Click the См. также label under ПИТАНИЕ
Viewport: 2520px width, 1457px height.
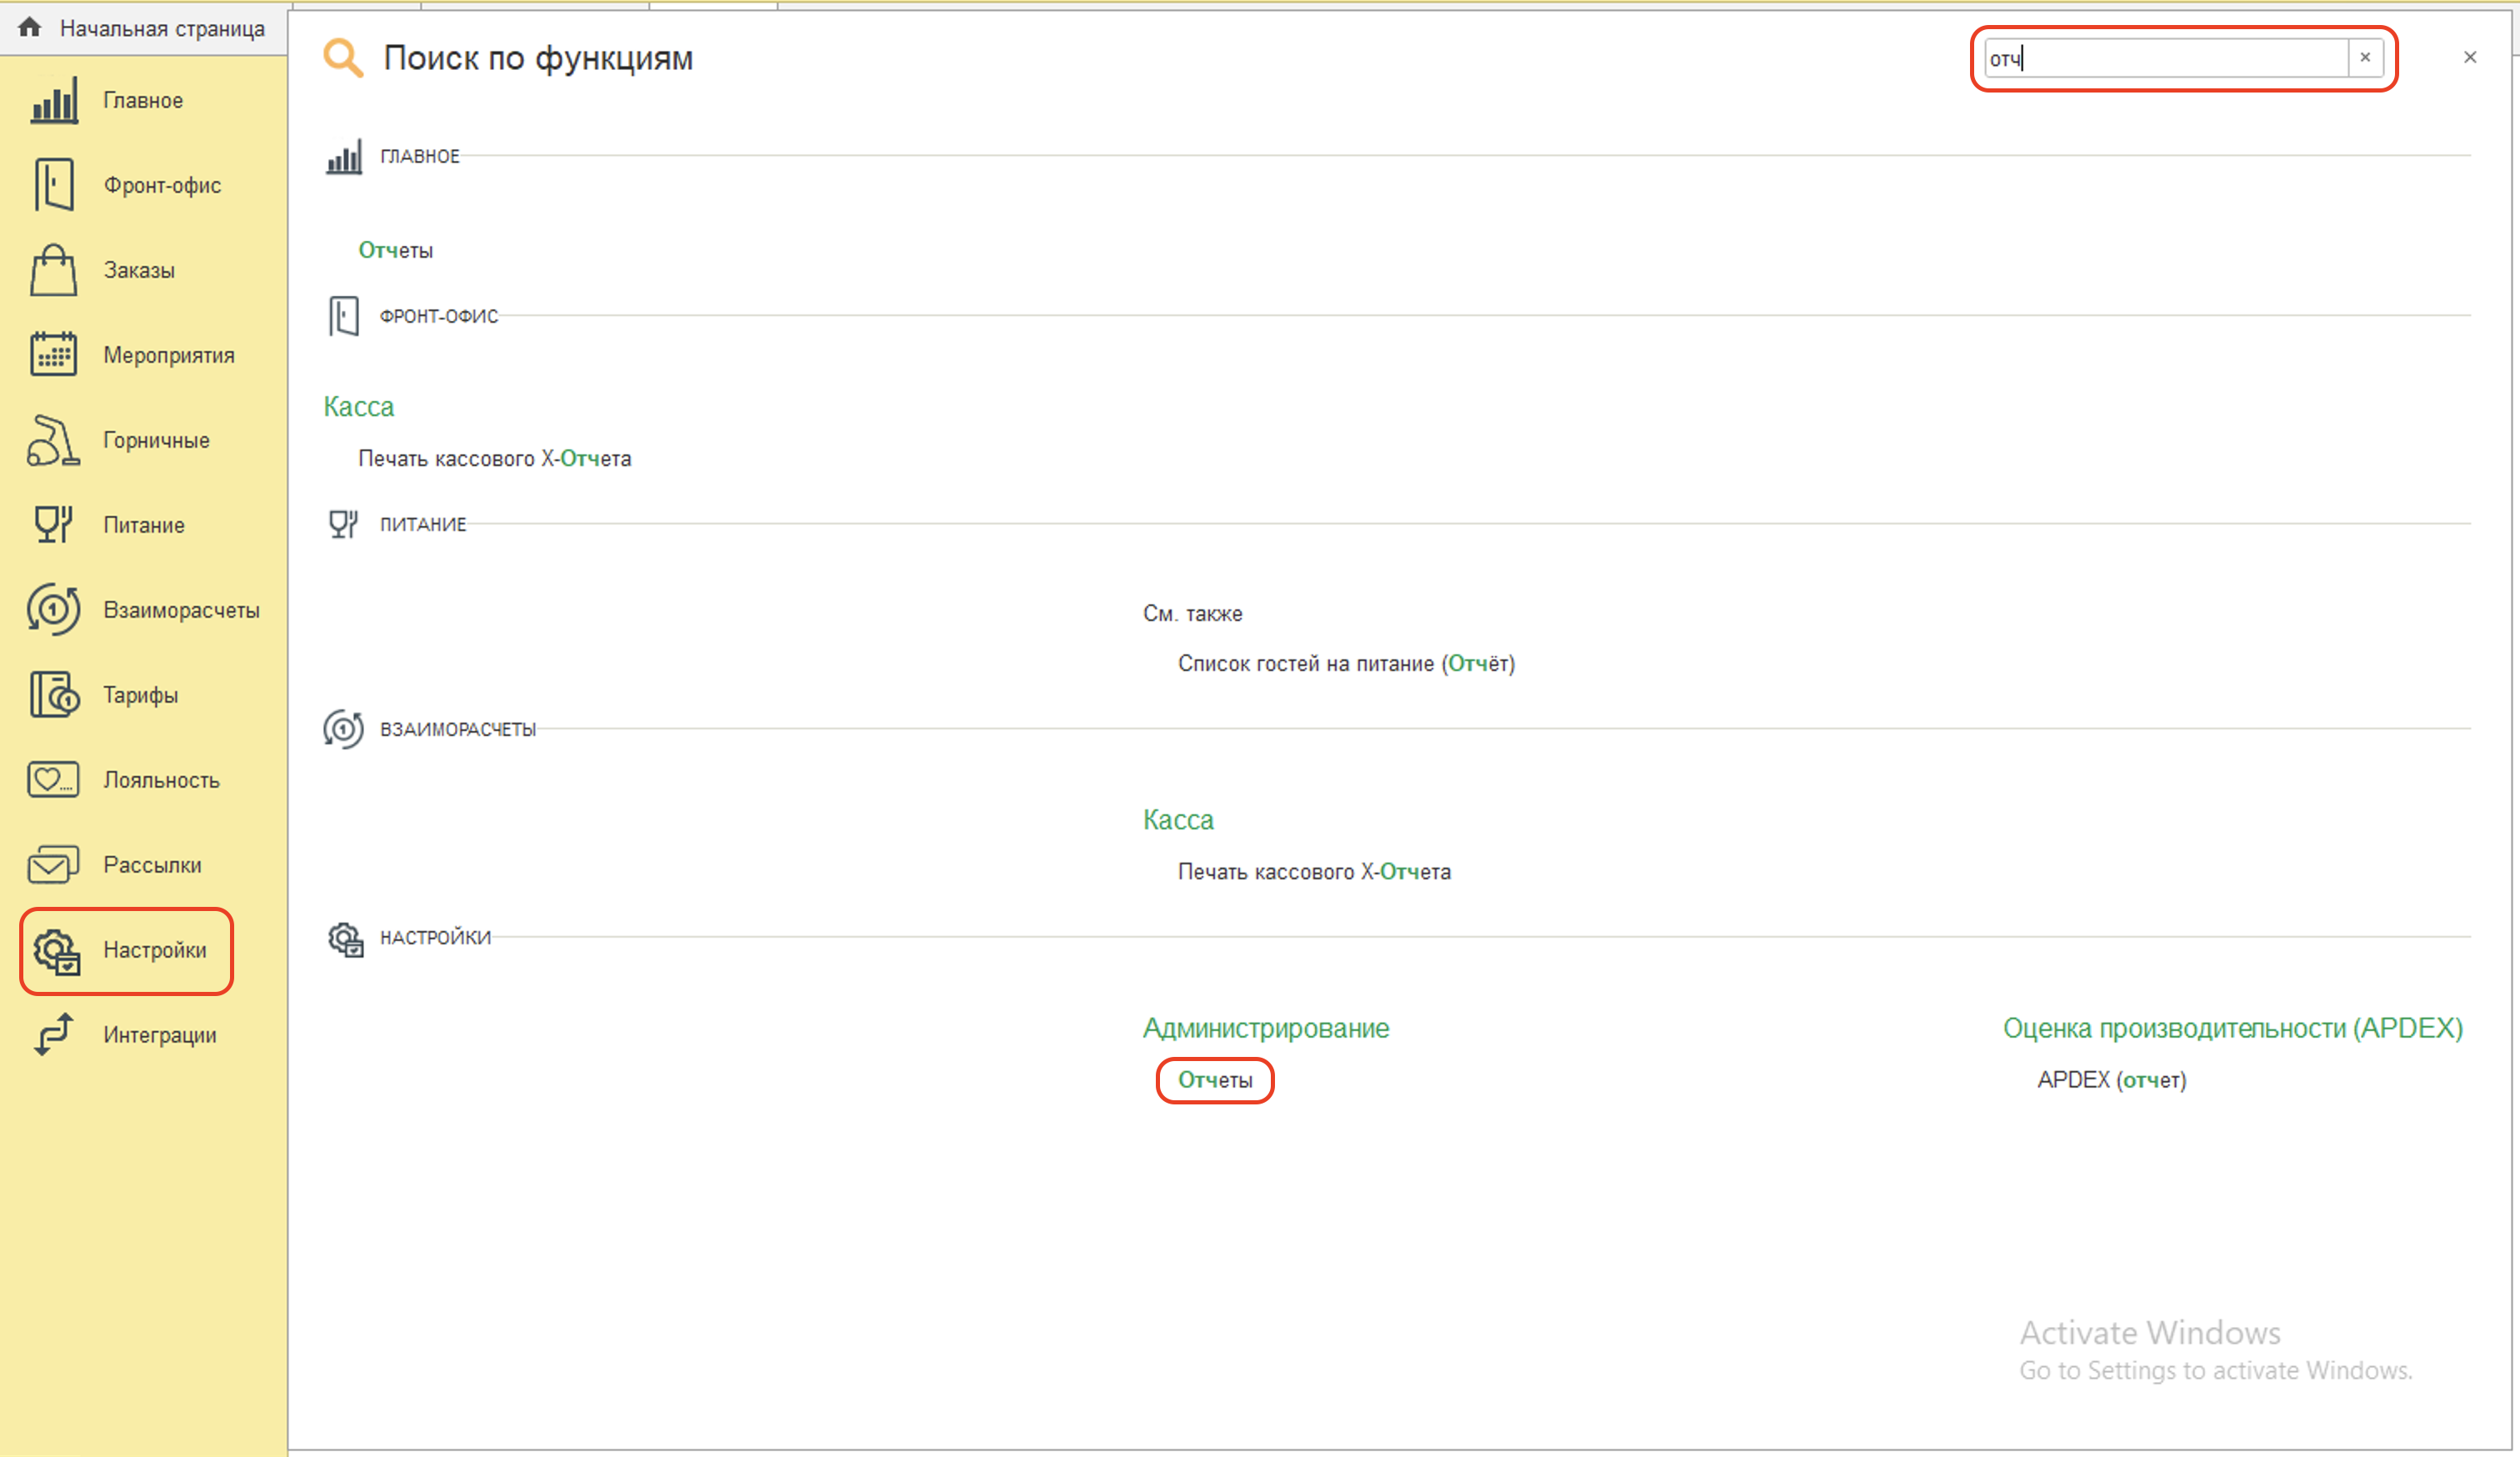tap(1192, 613)
